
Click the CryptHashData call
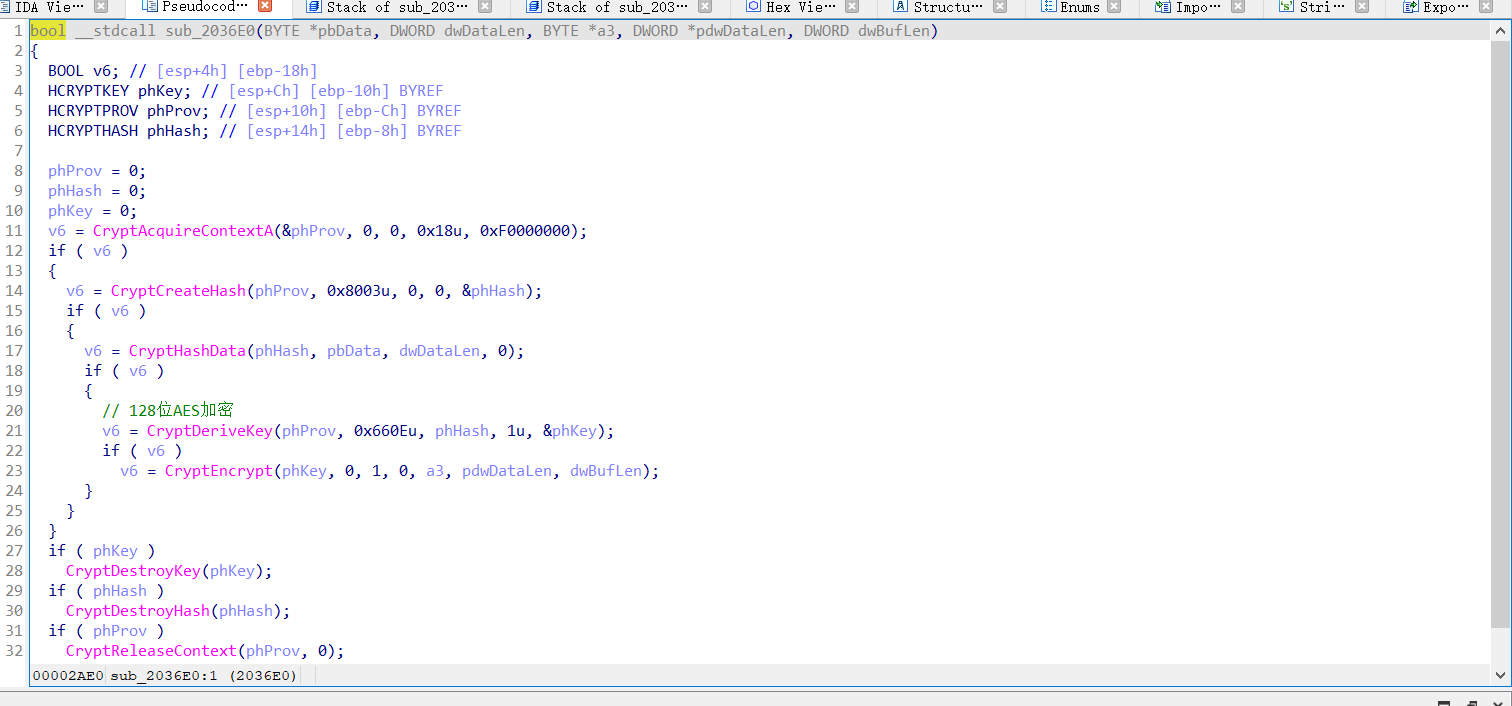[x=187, y=351]
